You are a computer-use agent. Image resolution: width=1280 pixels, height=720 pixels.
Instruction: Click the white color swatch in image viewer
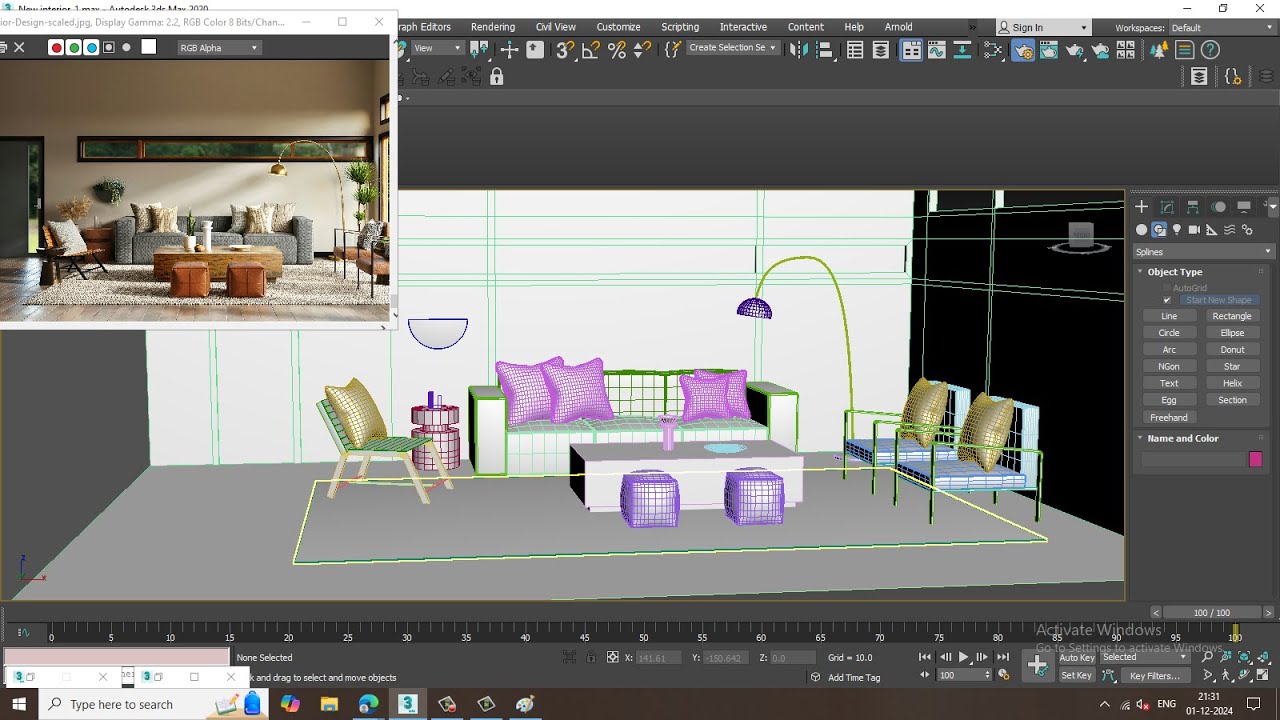pos(149,46)
